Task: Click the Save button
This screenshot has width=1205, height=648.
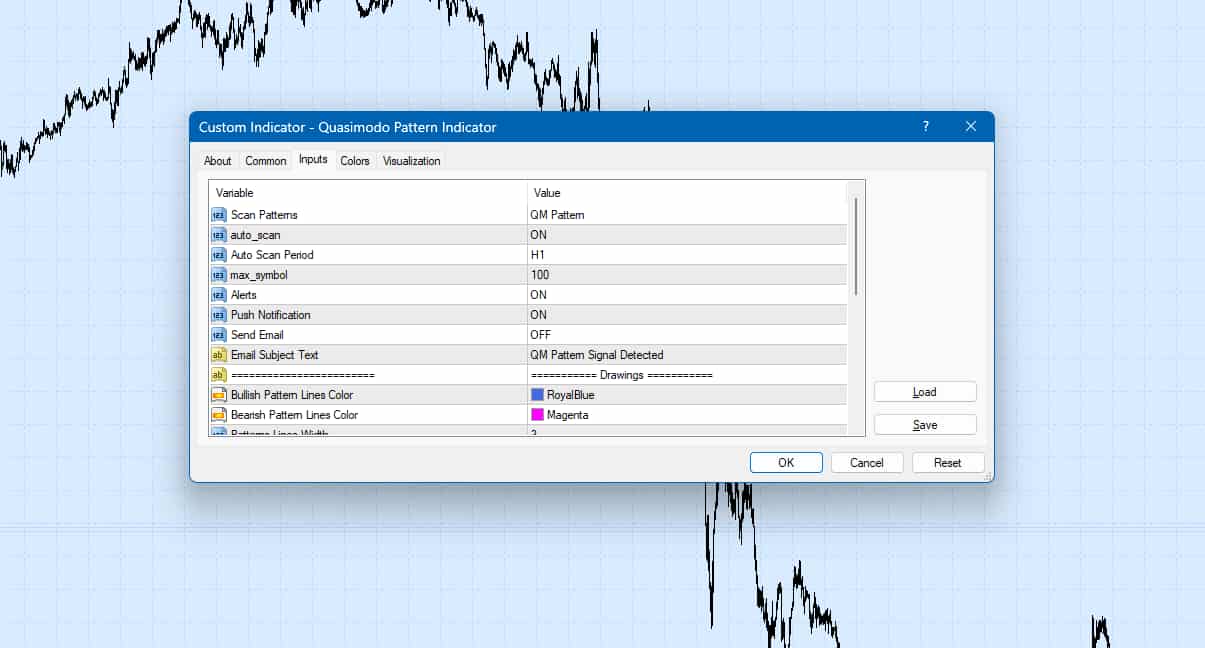Action: (925, 425)
